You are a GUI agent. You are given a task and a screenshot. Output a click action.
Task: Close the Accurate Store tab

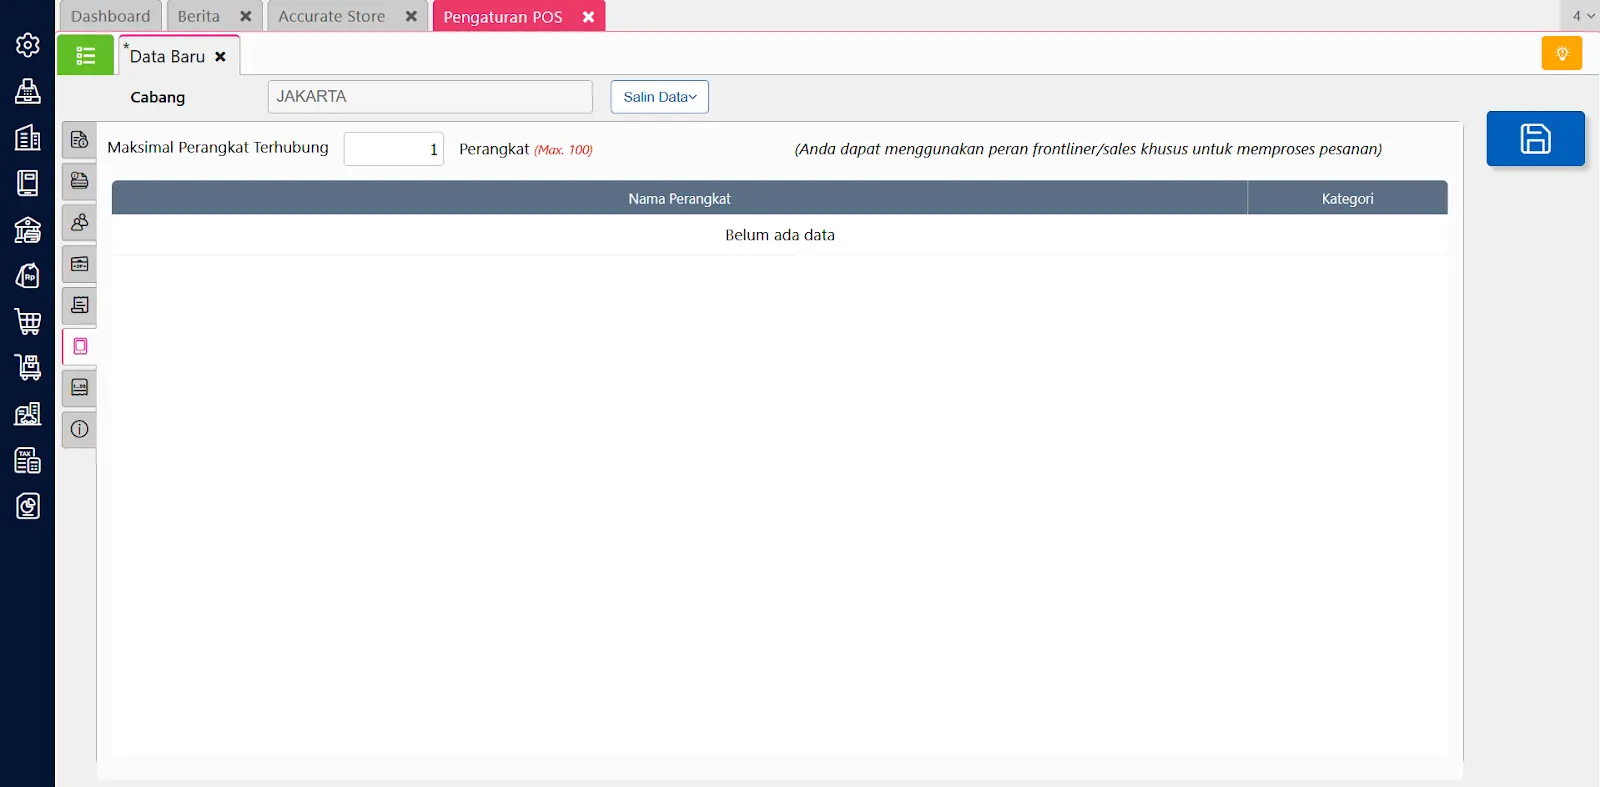coord(411,16)
